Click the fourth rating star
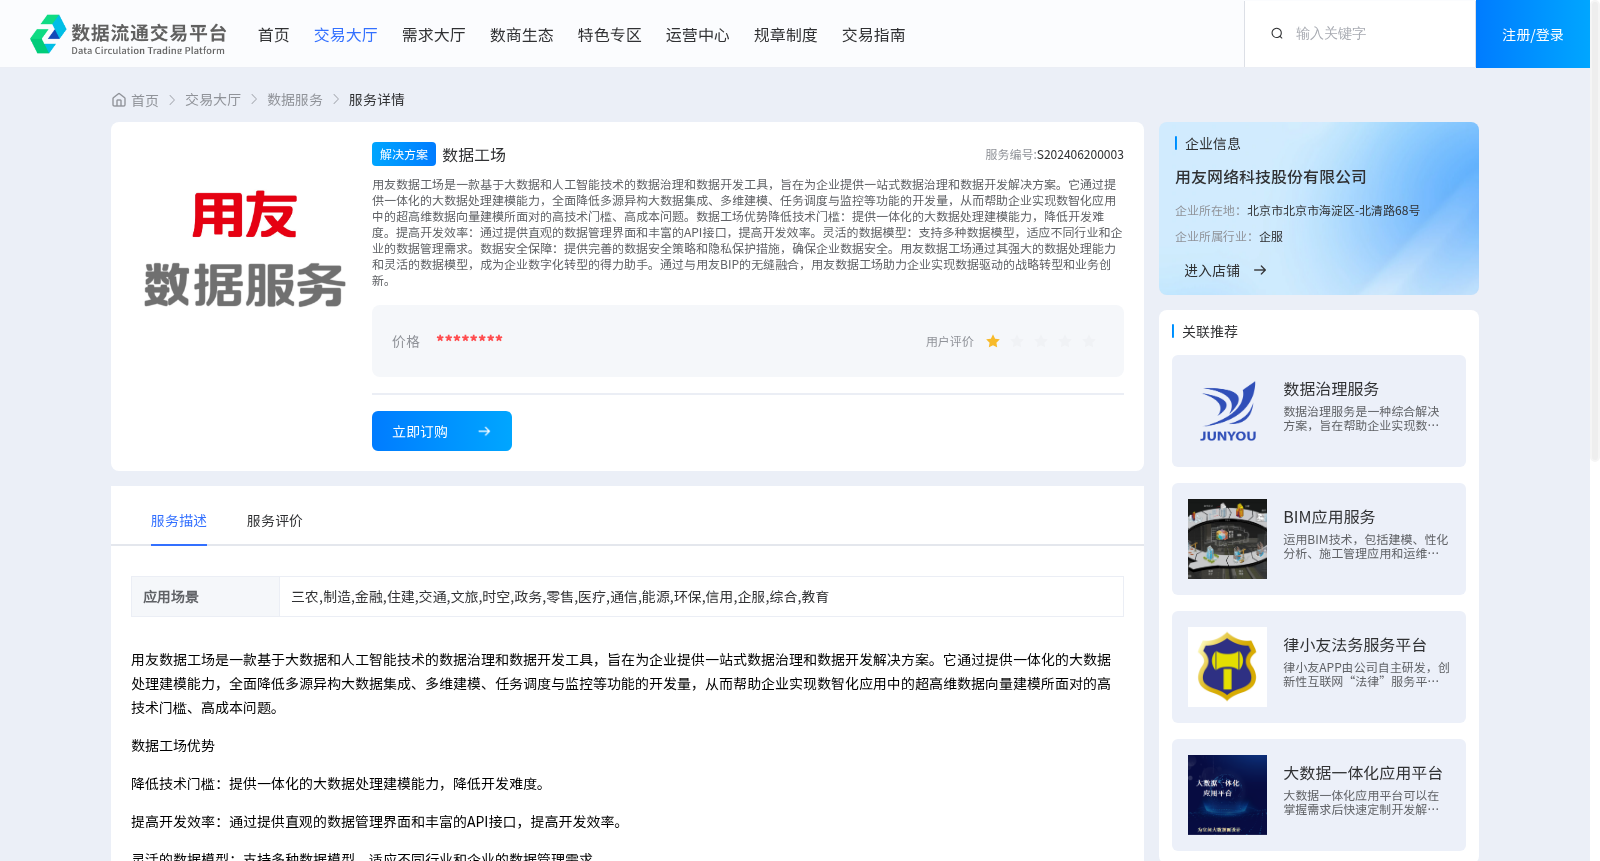 point(1065,342)
